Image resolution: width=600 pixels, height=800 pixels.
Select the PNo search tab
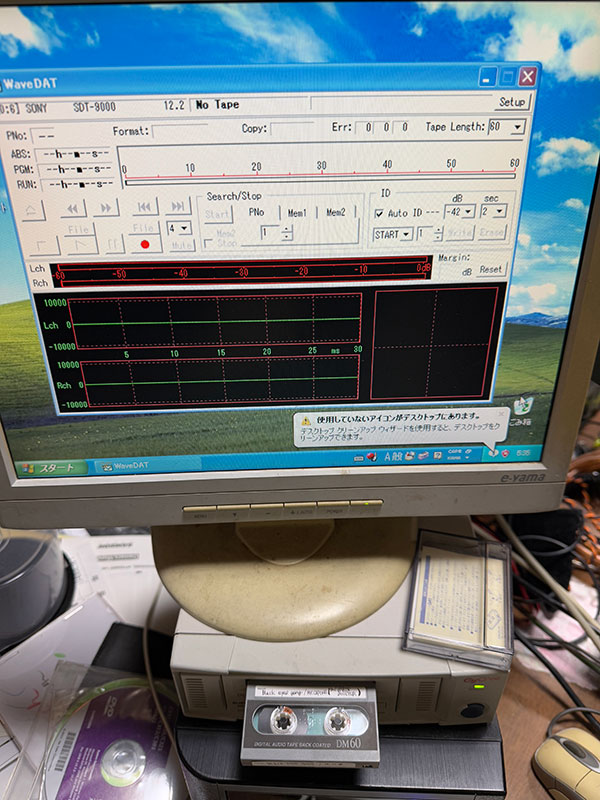256,212
